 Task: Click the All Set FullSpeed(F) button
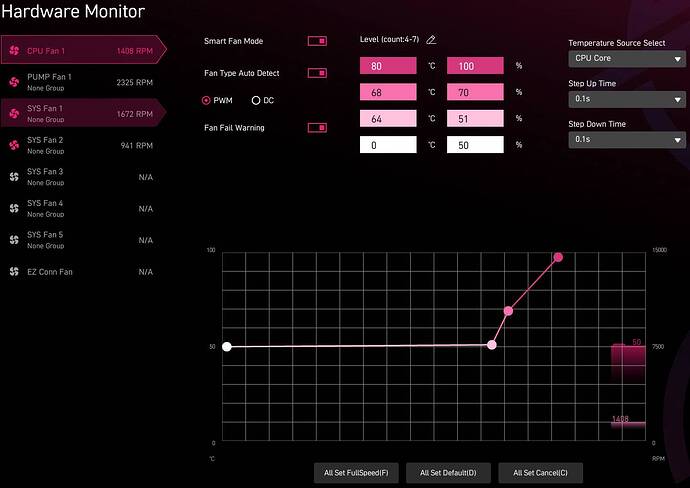356,473
